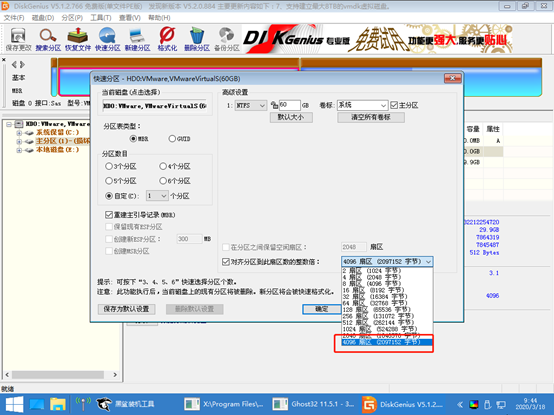This screenshot has width=554, height=415.
Task: Open the 快速分区 toolbar icon
Action: 107,39
